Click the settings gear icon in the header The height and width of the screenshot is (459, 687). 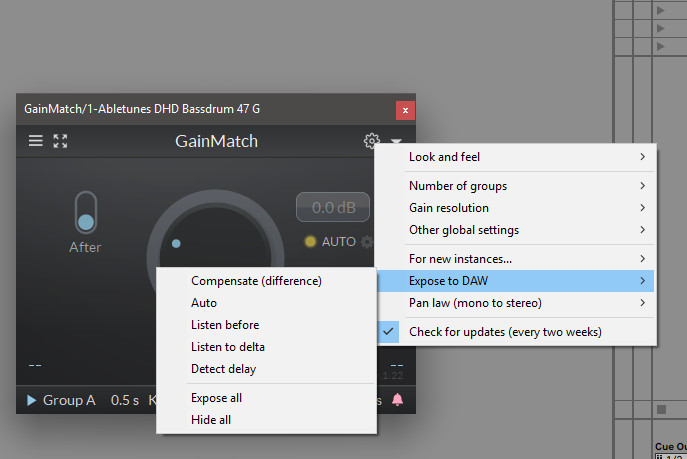coord(372,141)
